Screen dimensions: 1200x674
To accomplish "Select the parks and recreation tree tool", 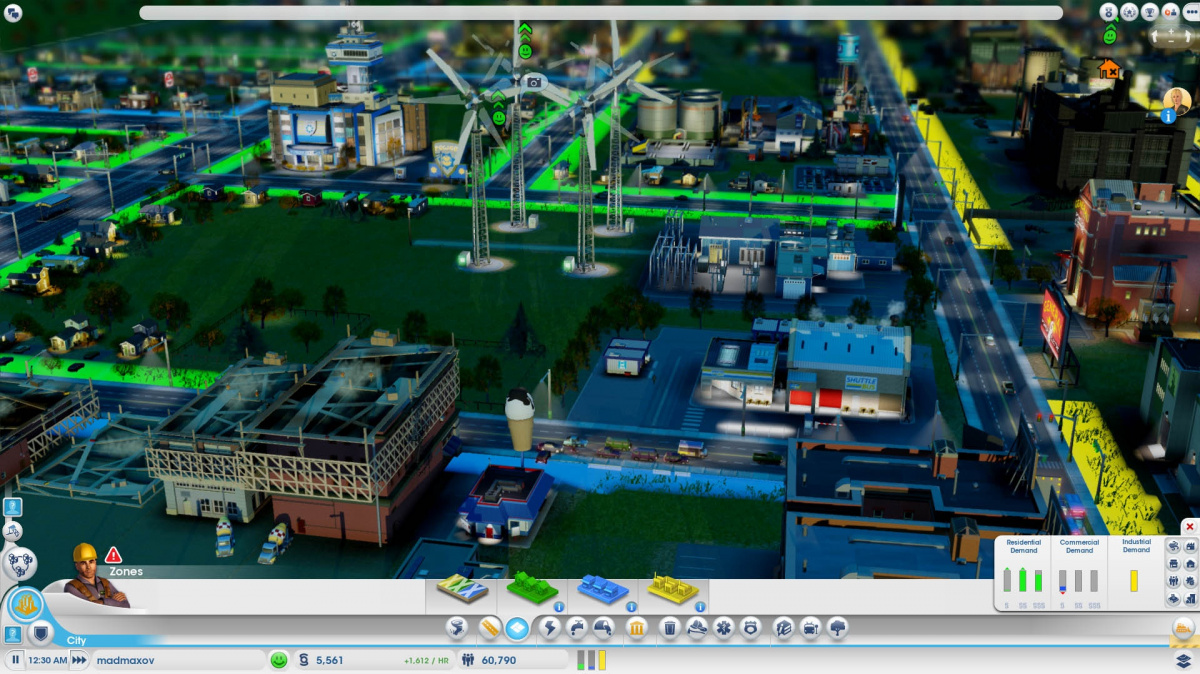I will click(836, 626).
